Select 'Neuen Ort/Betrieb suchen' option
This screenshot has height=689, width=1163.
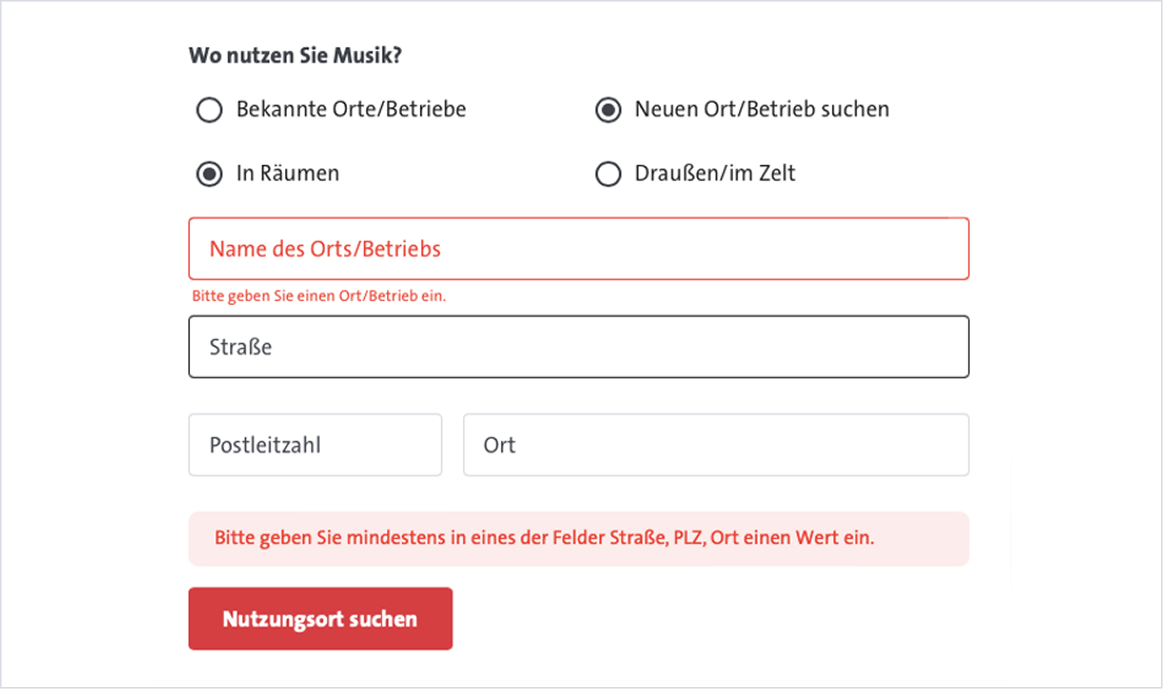click(608, 110)
